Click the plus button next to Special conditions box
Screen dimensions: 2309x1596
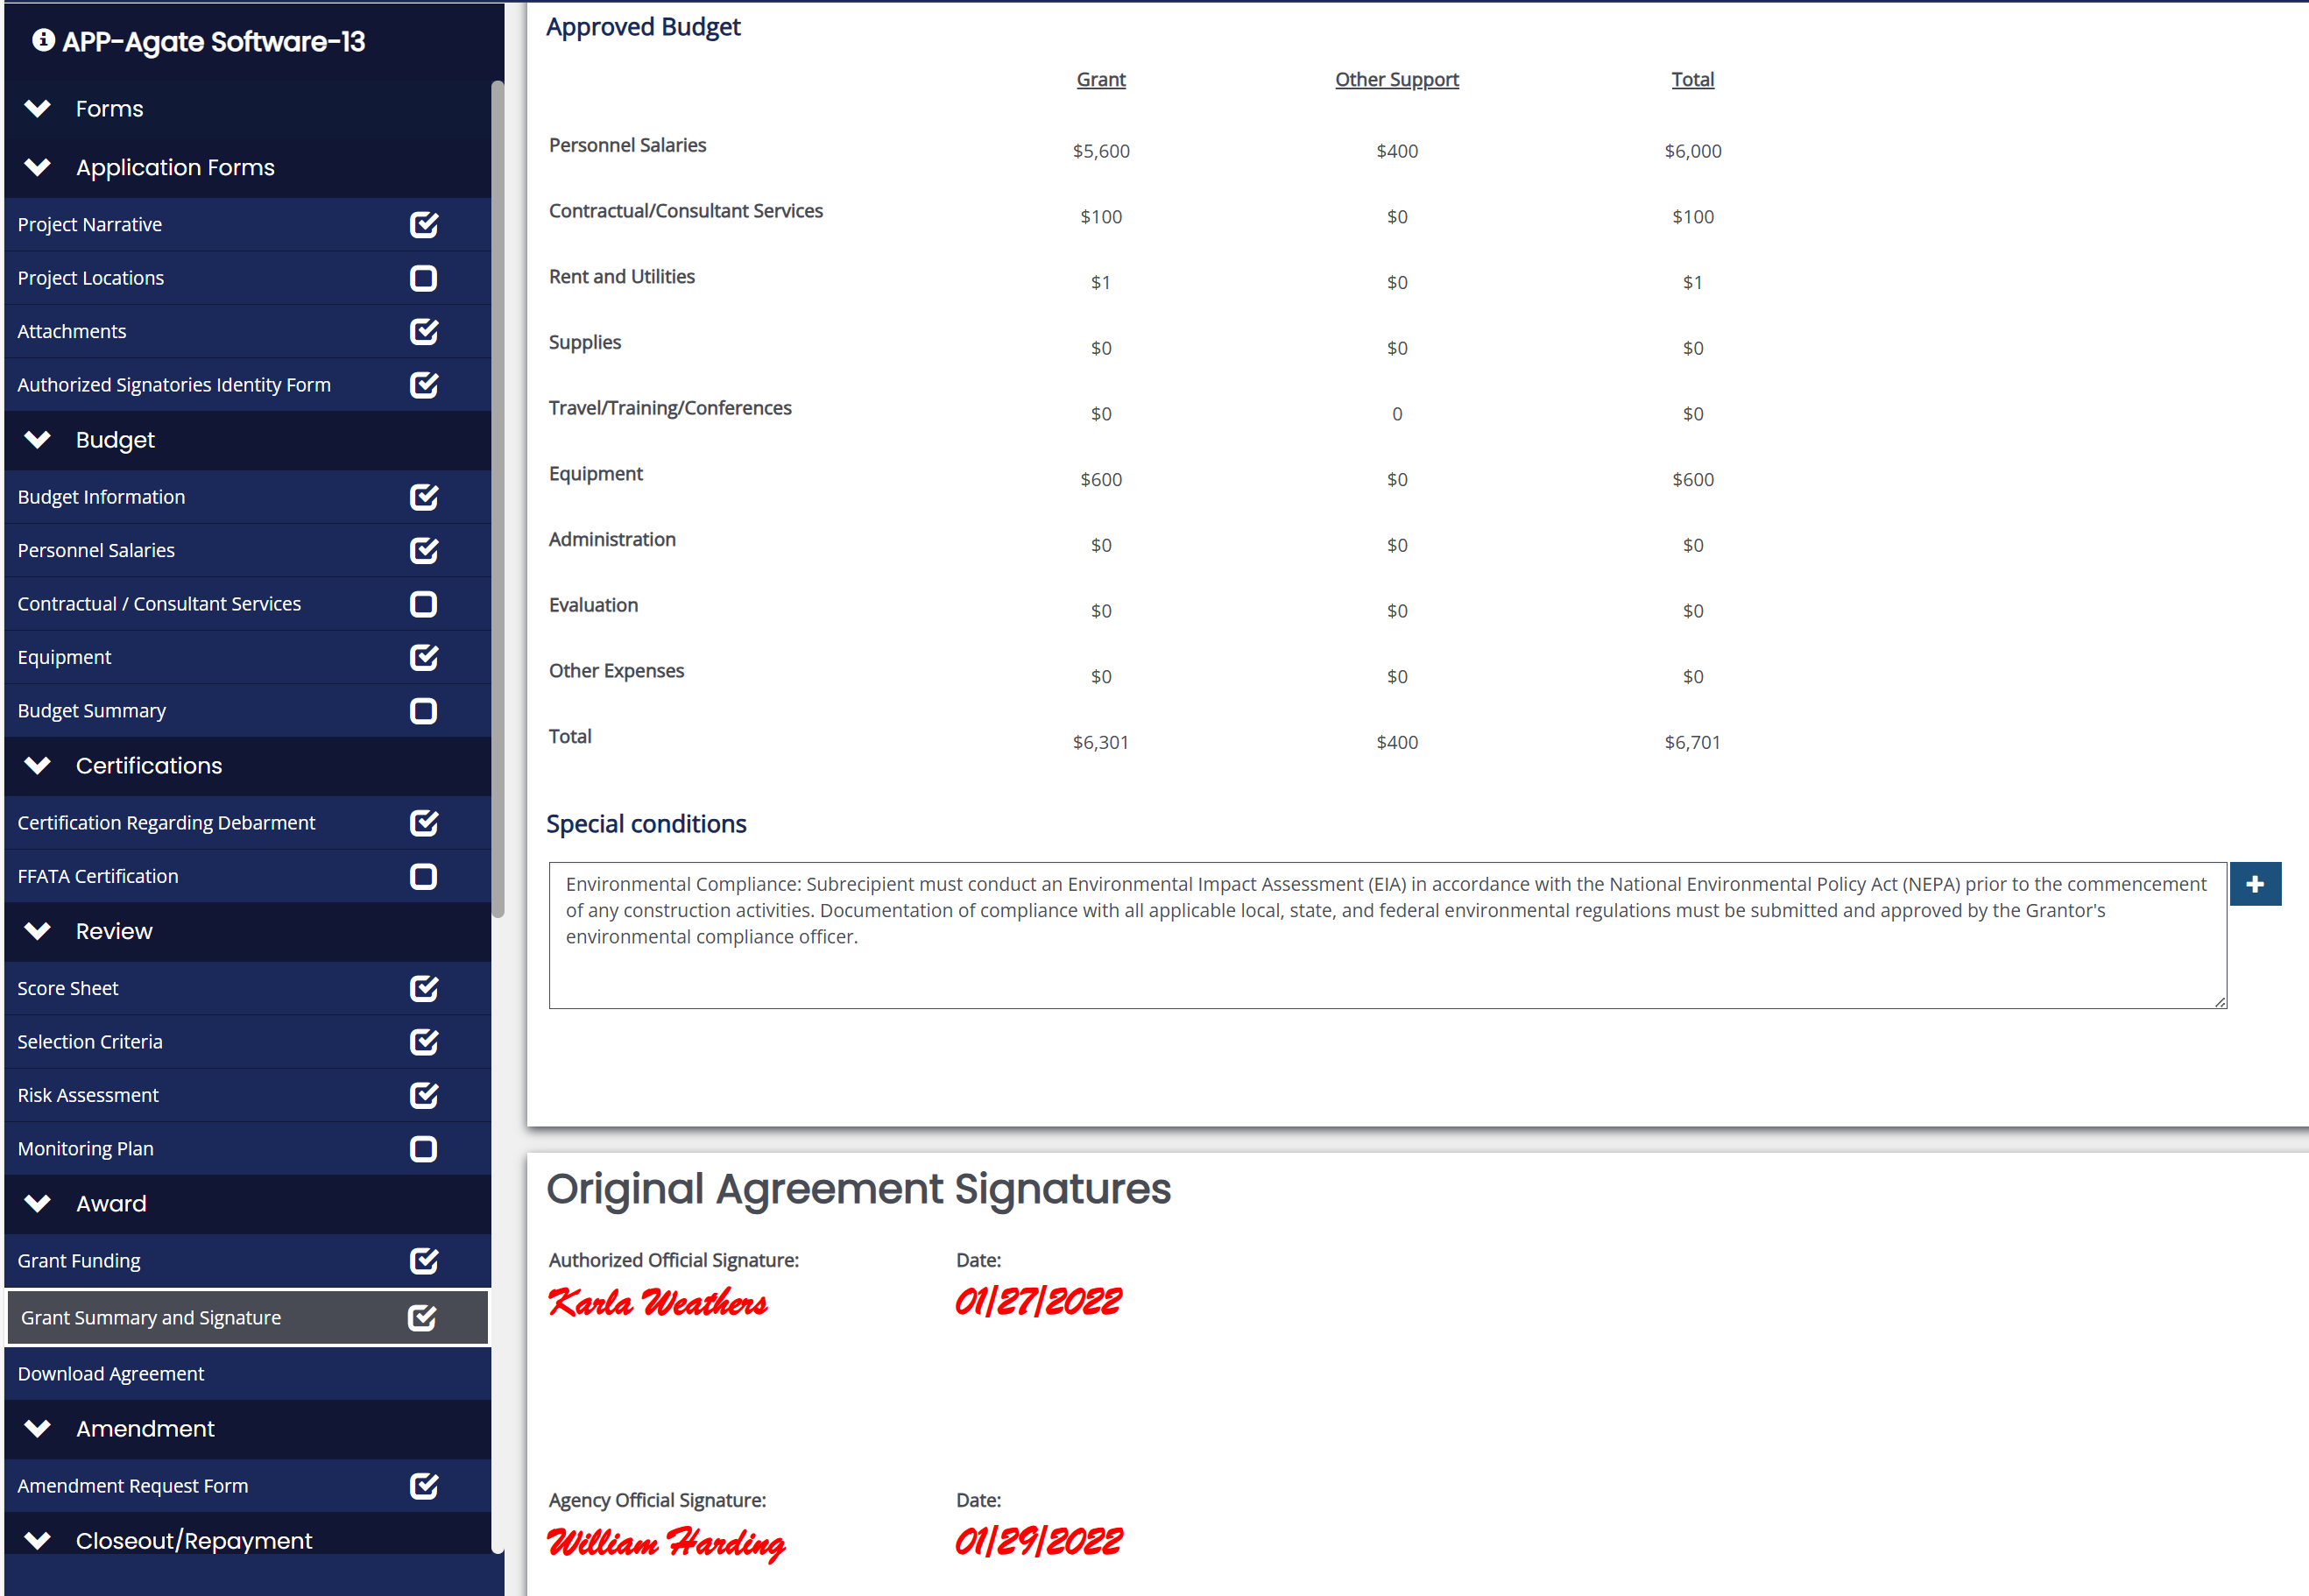2255,884
